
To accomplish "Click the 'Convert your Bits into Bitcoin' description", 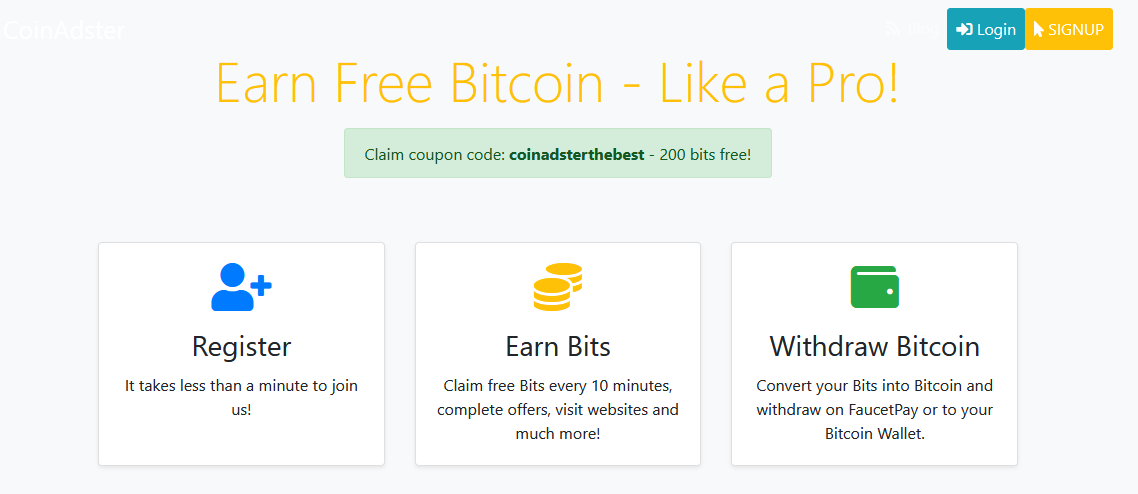I will [x=874, y=385].
